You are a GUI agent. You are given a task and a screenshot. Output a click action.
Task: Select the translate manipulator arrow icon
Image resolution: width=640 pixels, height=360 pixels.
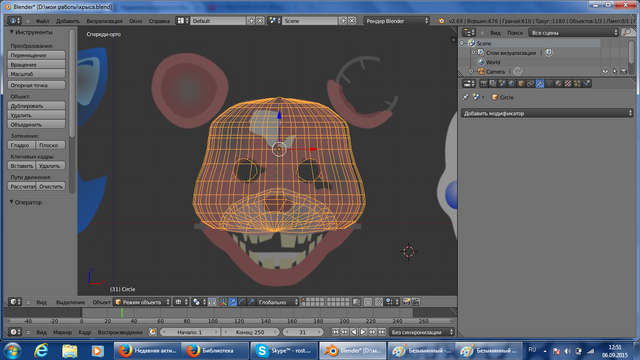coord(233,302)
